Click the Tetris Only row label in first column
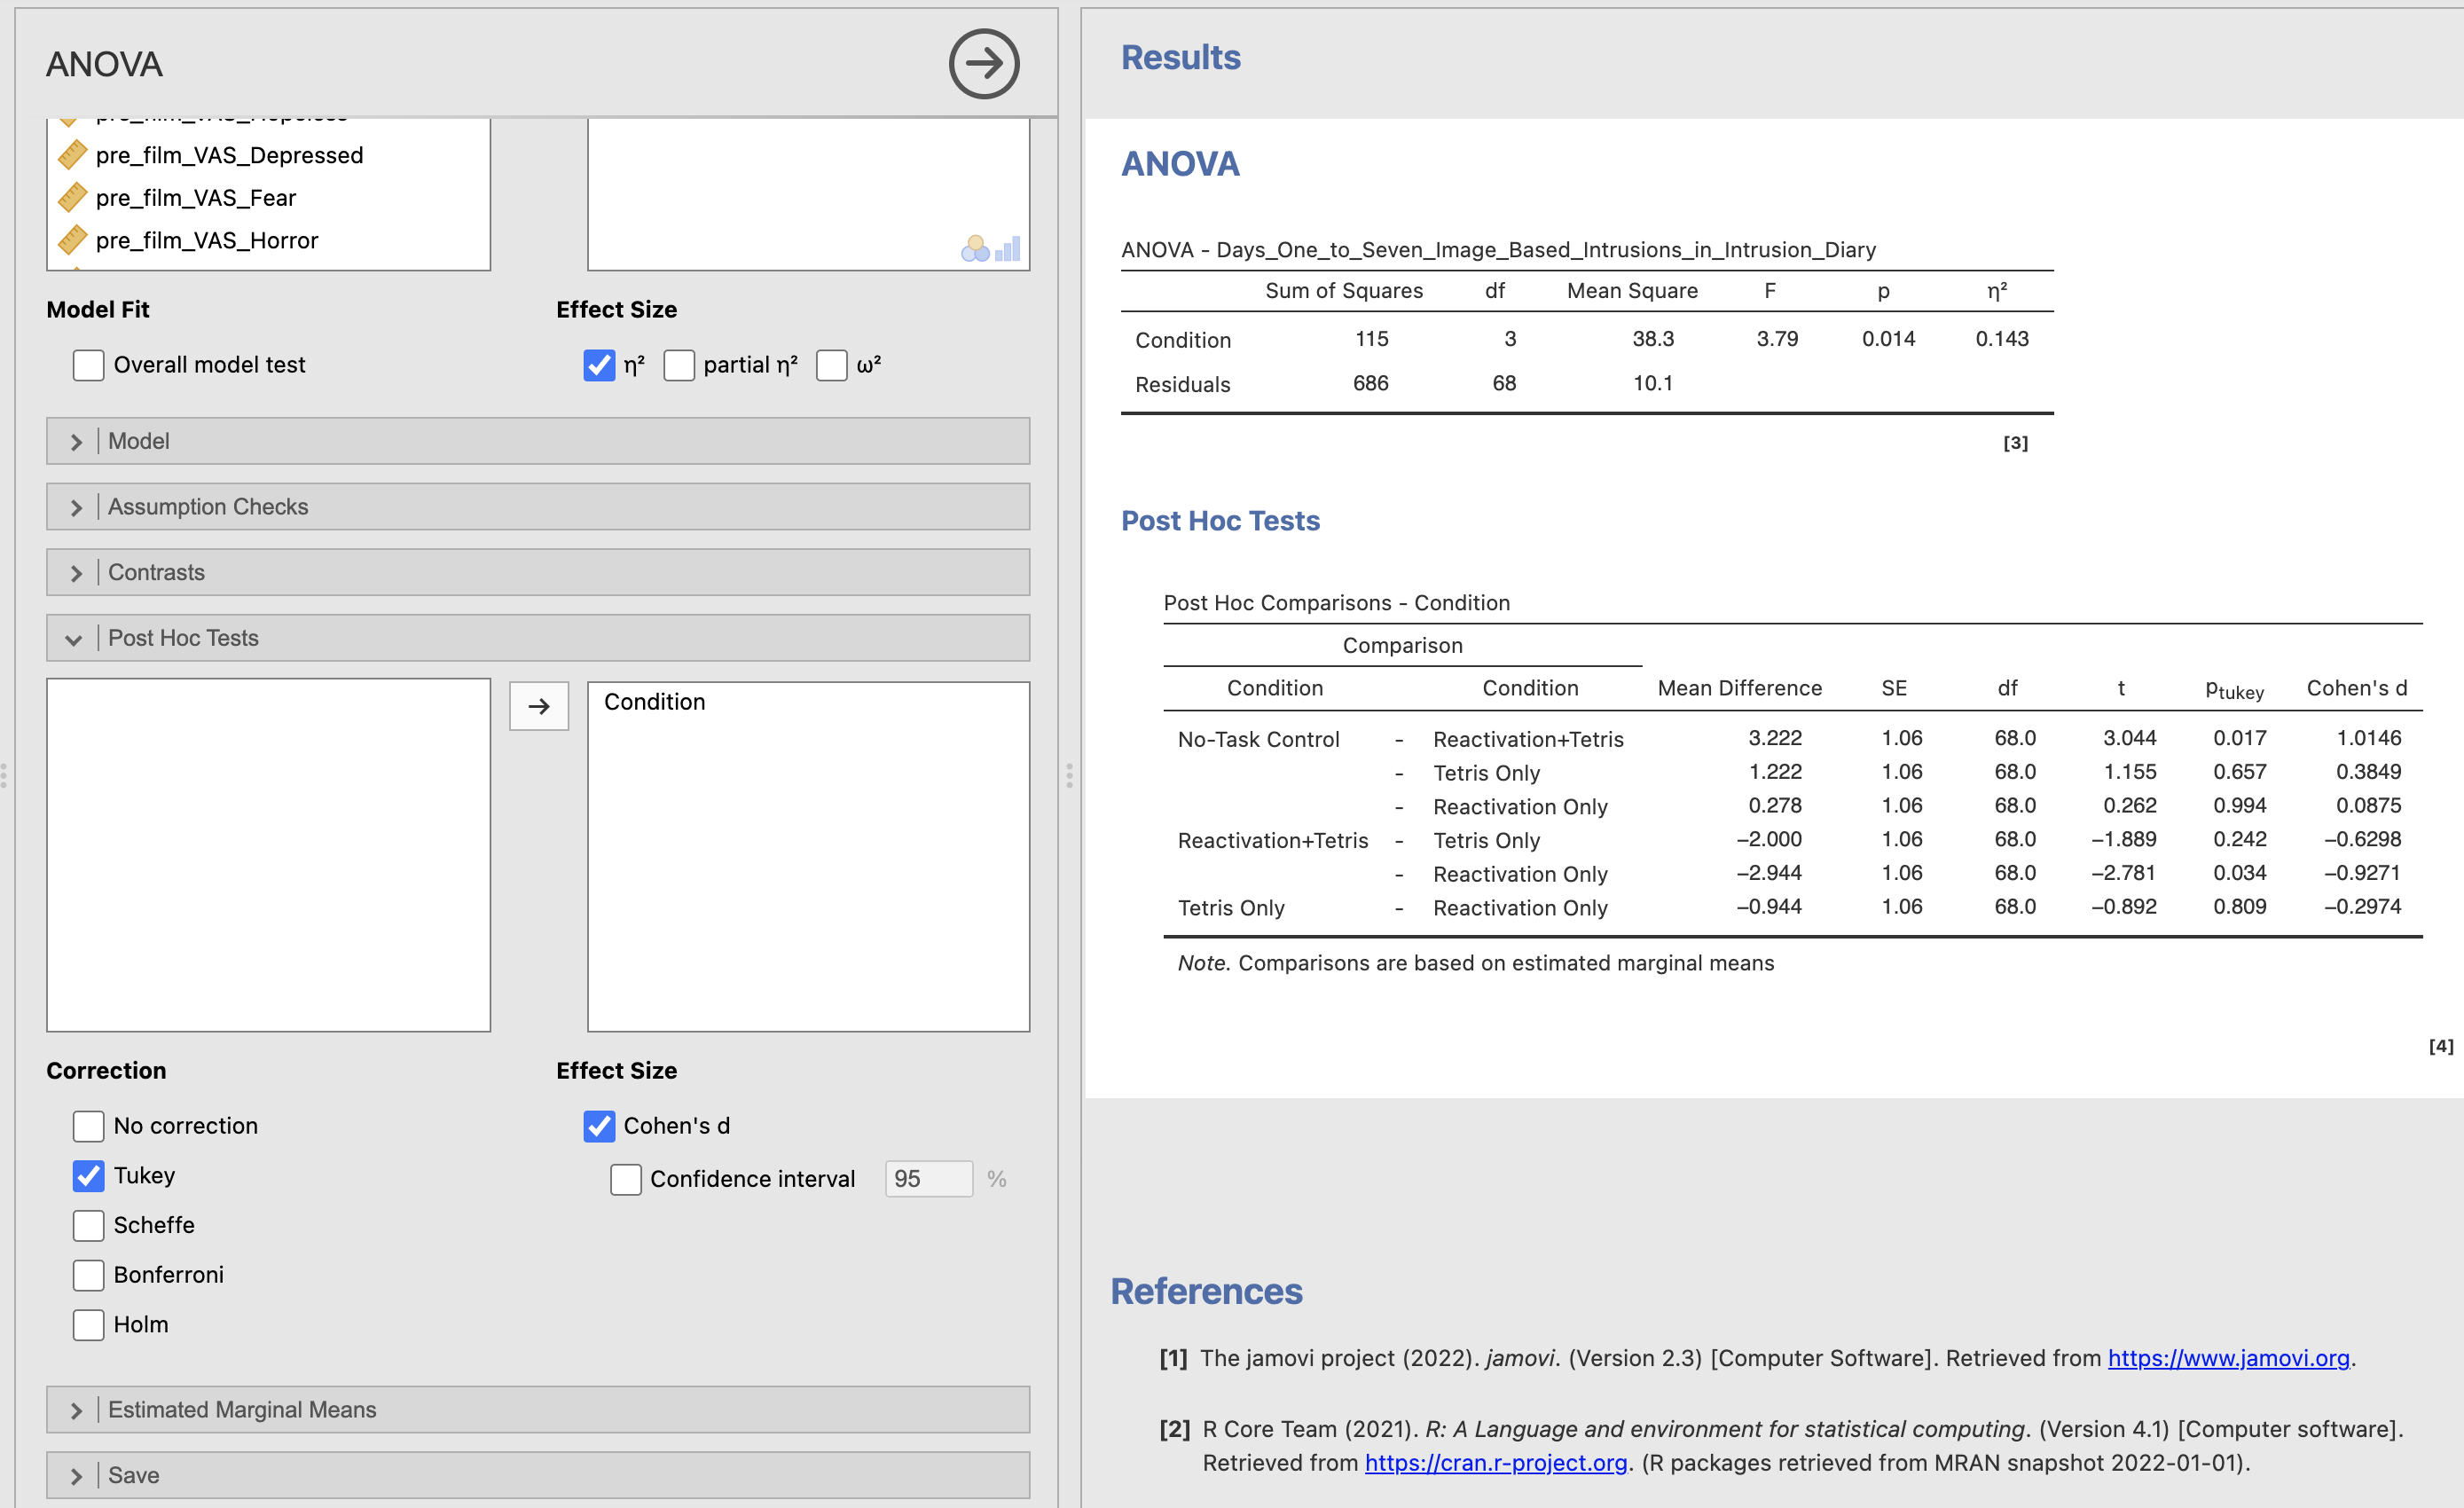Viewport: 2464px width, 1508px height. pos(1231,908)
